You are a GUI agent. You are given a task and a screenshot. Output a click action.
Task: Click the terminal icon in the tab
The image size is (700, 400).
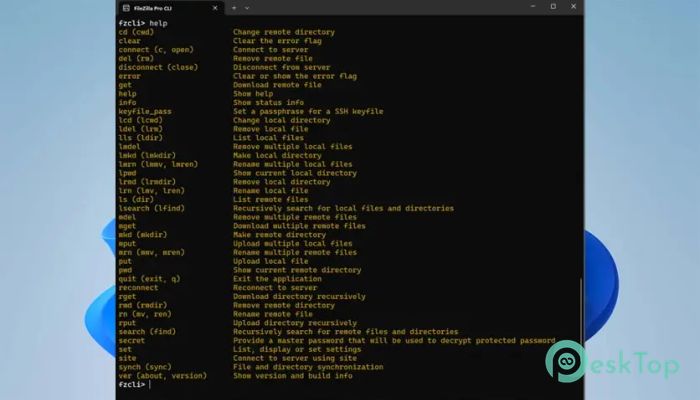(126, 8)
